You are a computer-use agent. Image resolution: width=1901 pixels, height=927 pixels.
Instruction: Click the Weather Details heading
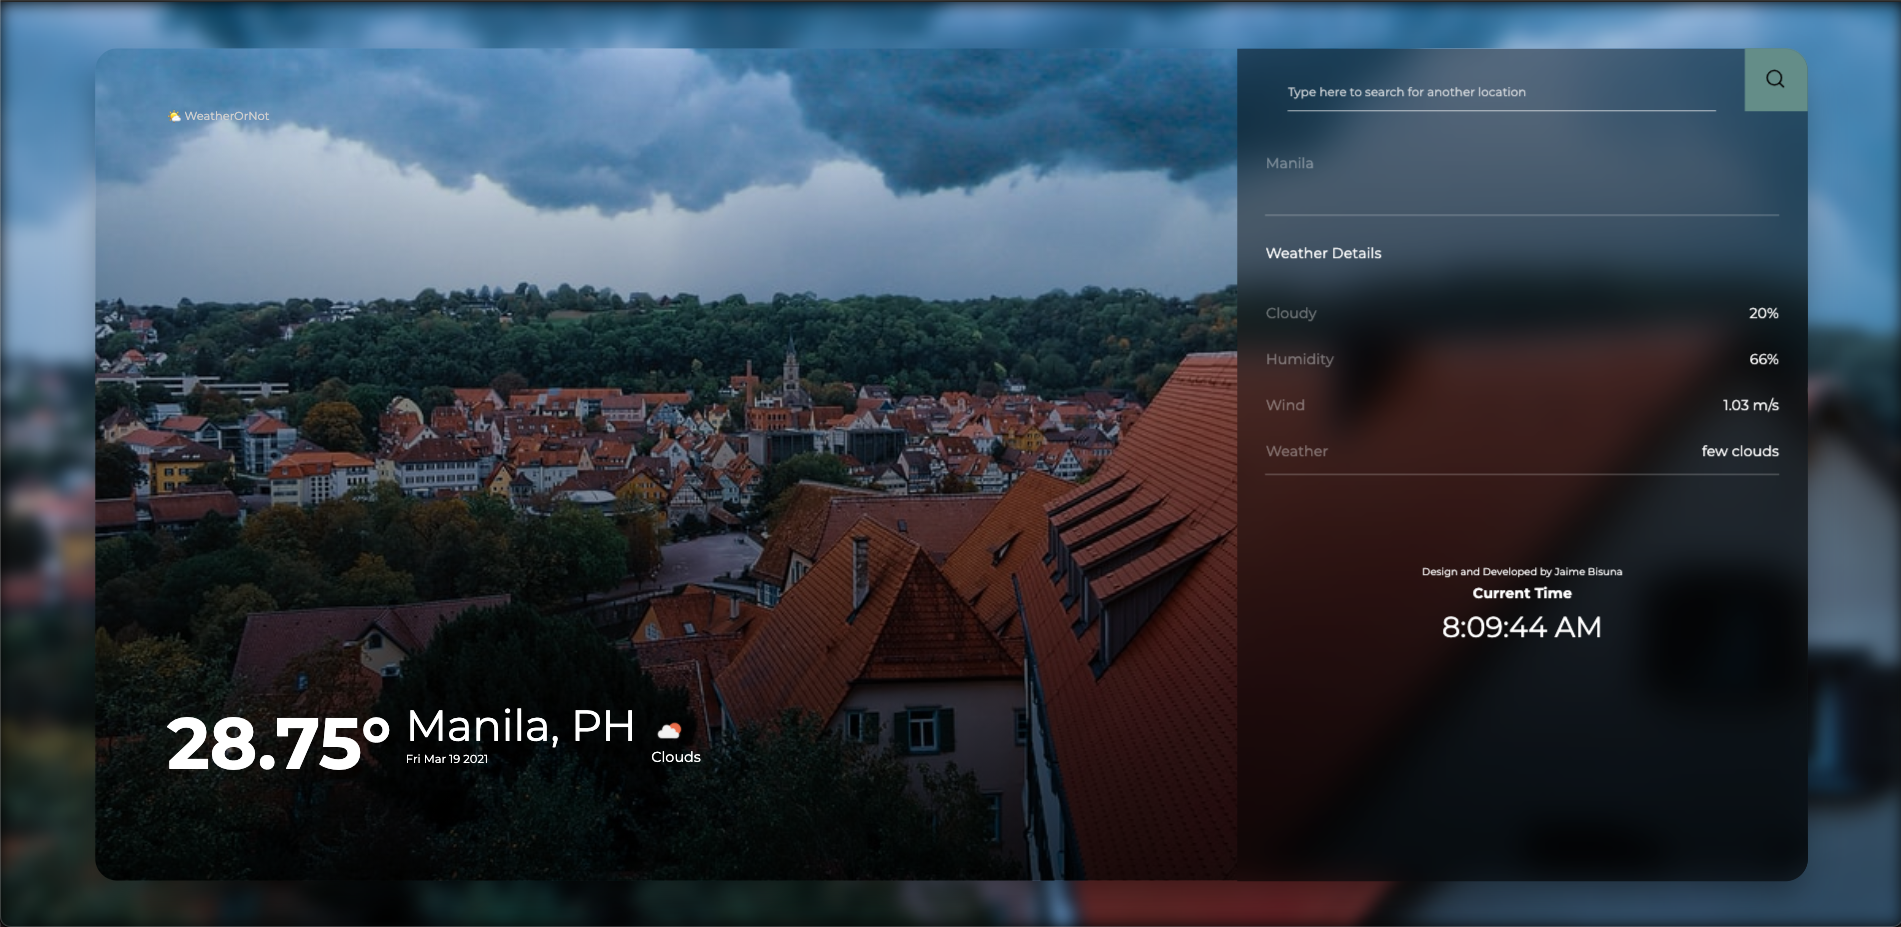pos(1323,253)
